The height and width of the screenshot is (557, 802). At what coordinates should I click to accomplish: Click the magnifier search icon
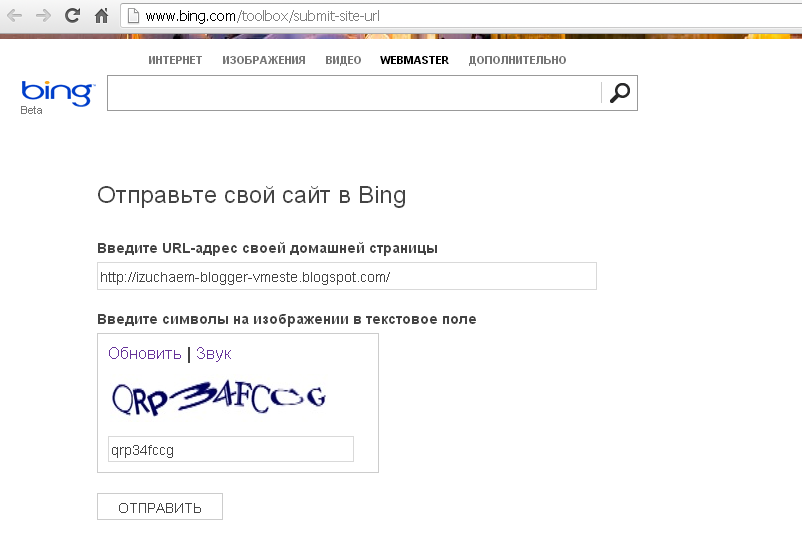620,93
